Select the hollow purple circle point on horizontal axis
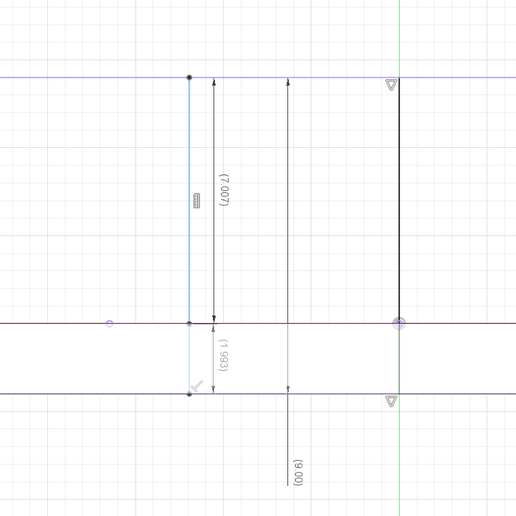 [109, 323]
